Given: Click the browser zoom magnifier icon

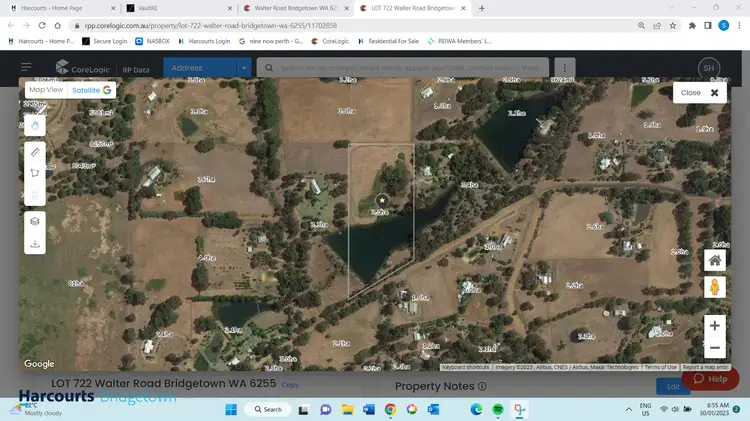Looking at the screenshot, I should [641, 25].
